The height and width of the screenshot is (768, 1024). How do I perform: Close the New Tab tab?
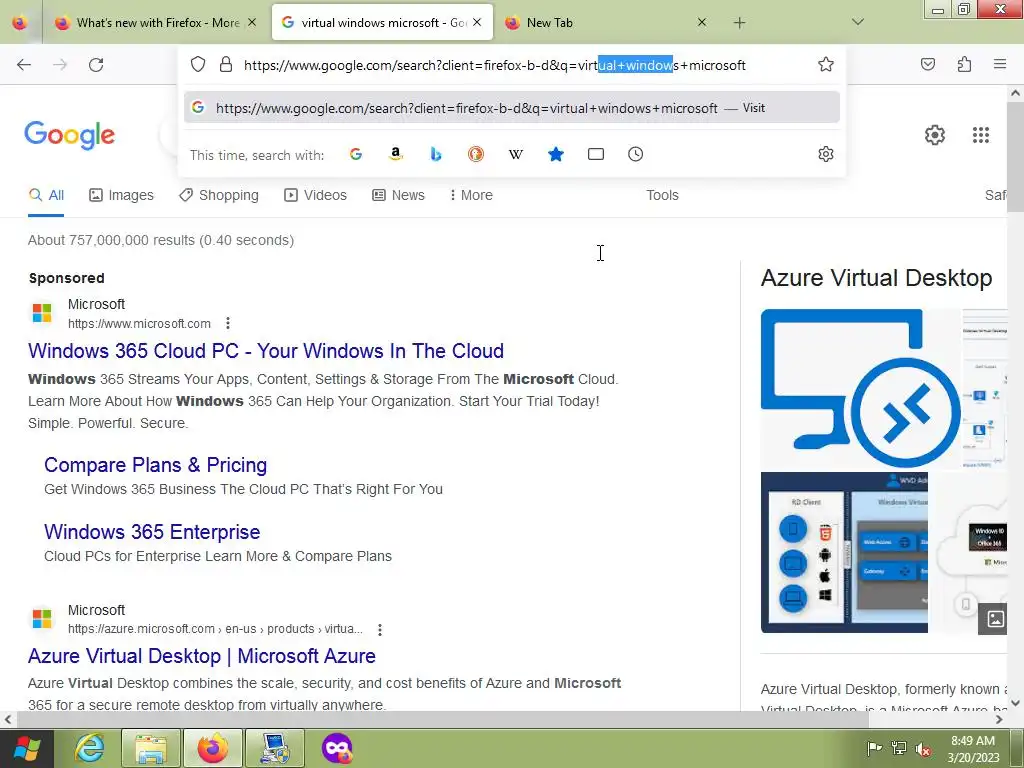701,22
